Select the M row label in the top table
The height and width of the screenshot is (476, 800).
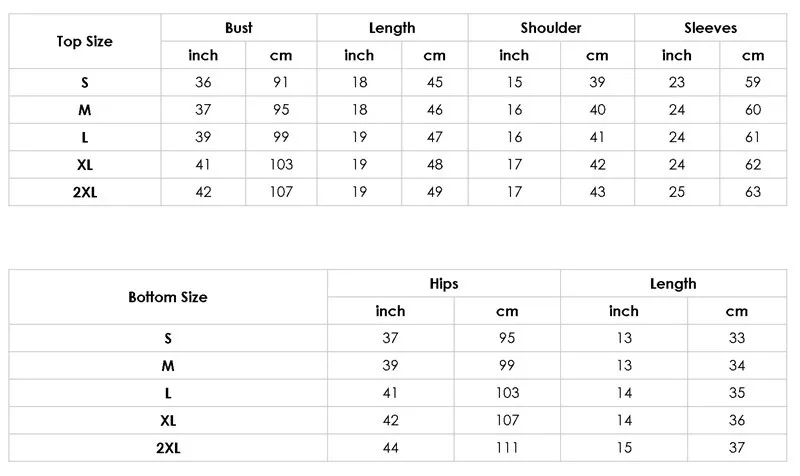pos(85,110)
